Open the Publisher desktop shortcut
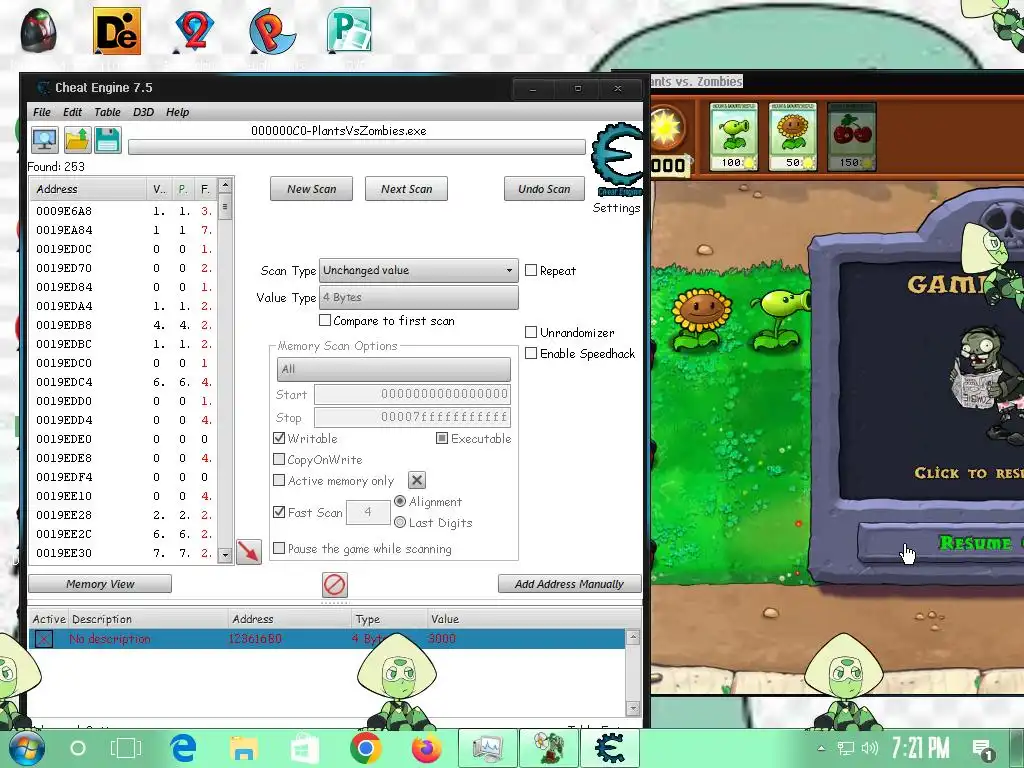This screenshot has height=768, width=1024. coord(349,31)
